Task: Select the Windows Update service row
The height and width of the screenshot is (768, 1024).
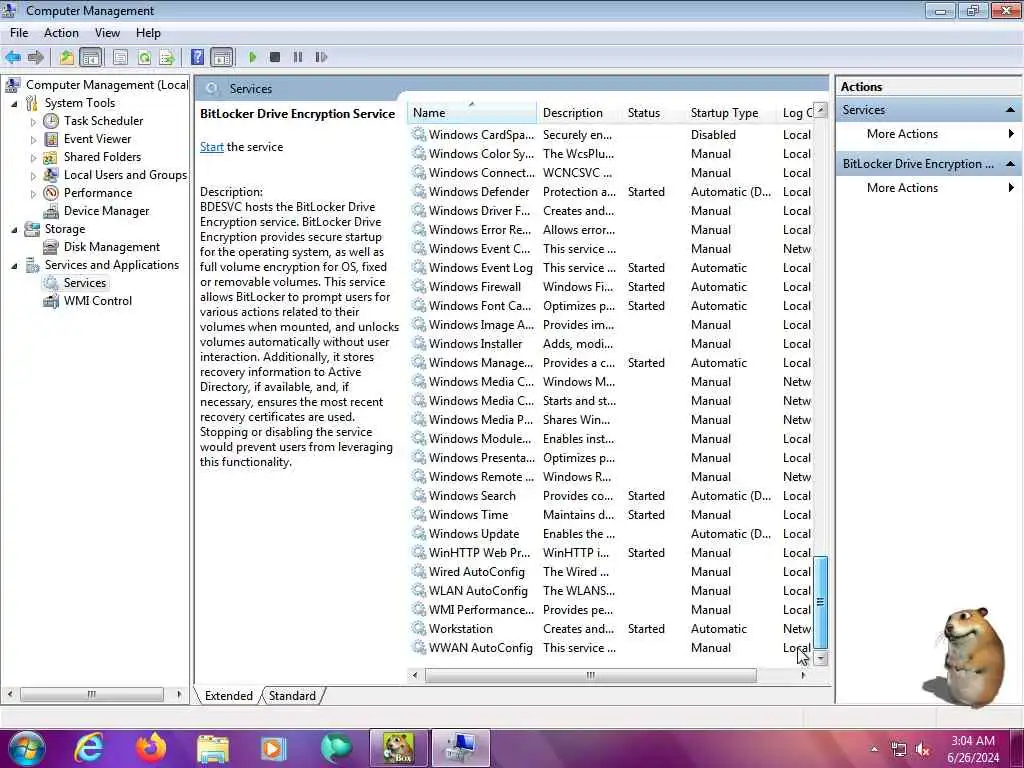Action: point(611,534)
